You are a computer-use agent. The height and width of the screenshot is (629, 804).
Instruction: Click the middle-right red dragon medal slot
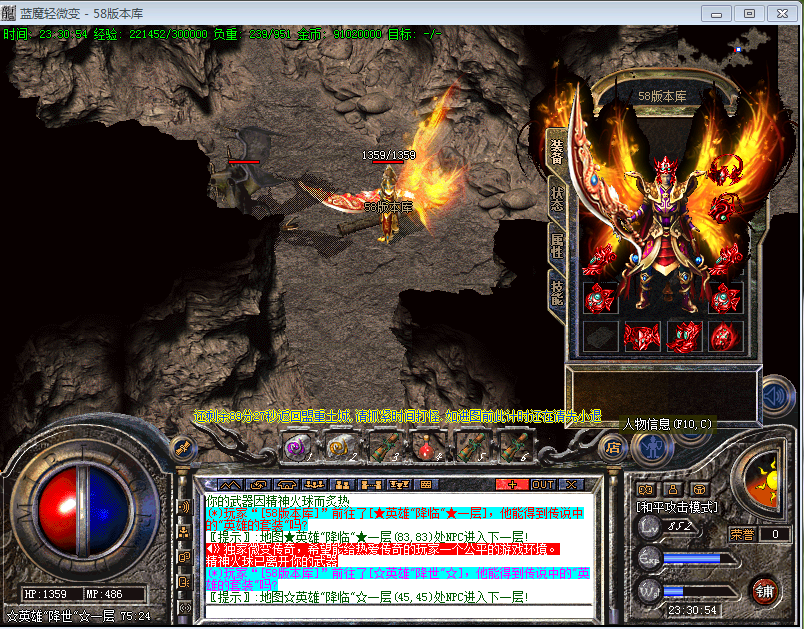pyautogui.click(x=726, y=210)
